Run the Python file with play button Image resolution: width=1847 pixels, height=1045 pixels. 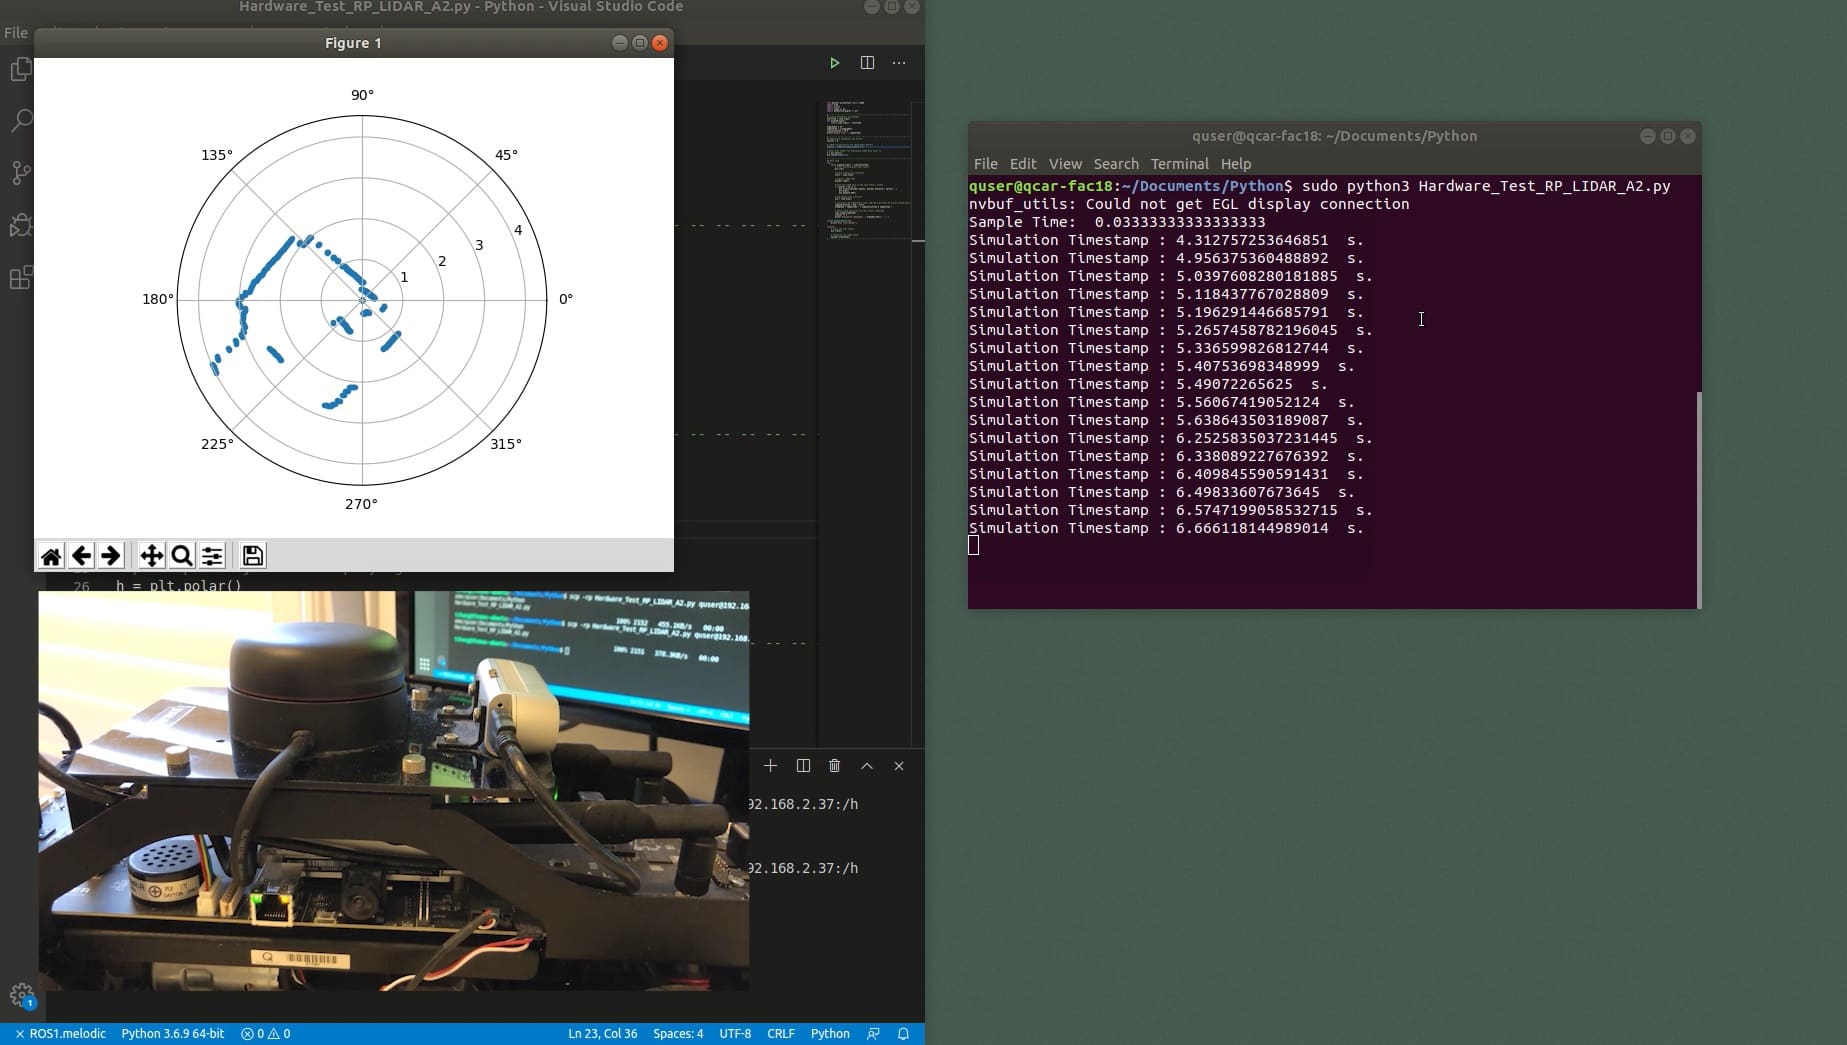834,63
